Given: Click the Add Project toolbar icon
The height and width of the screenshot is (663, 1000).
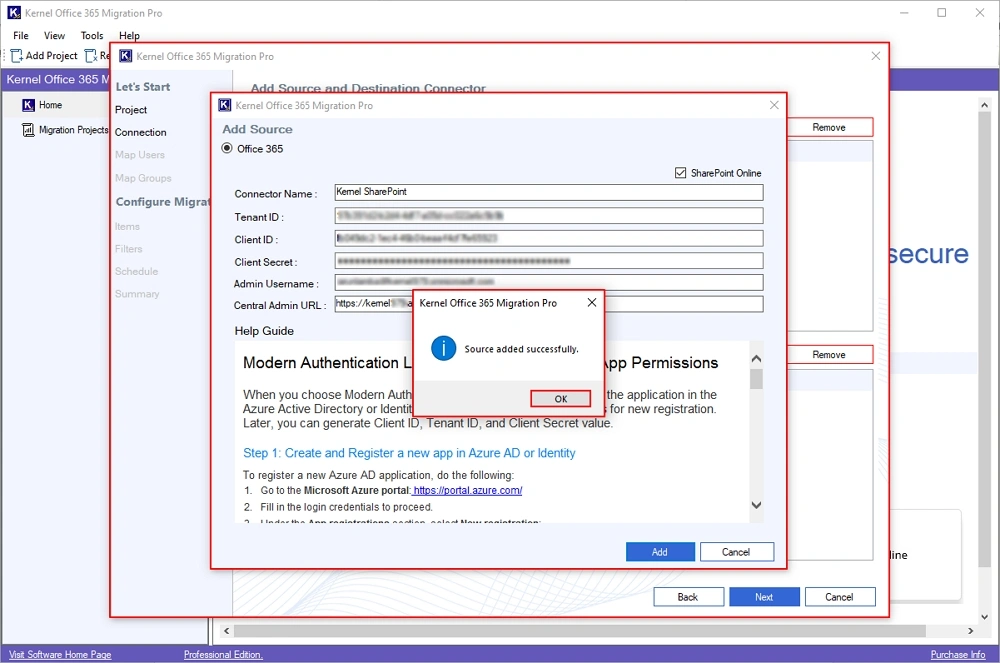Looking at the screenshot, I should tap(17, 56).
